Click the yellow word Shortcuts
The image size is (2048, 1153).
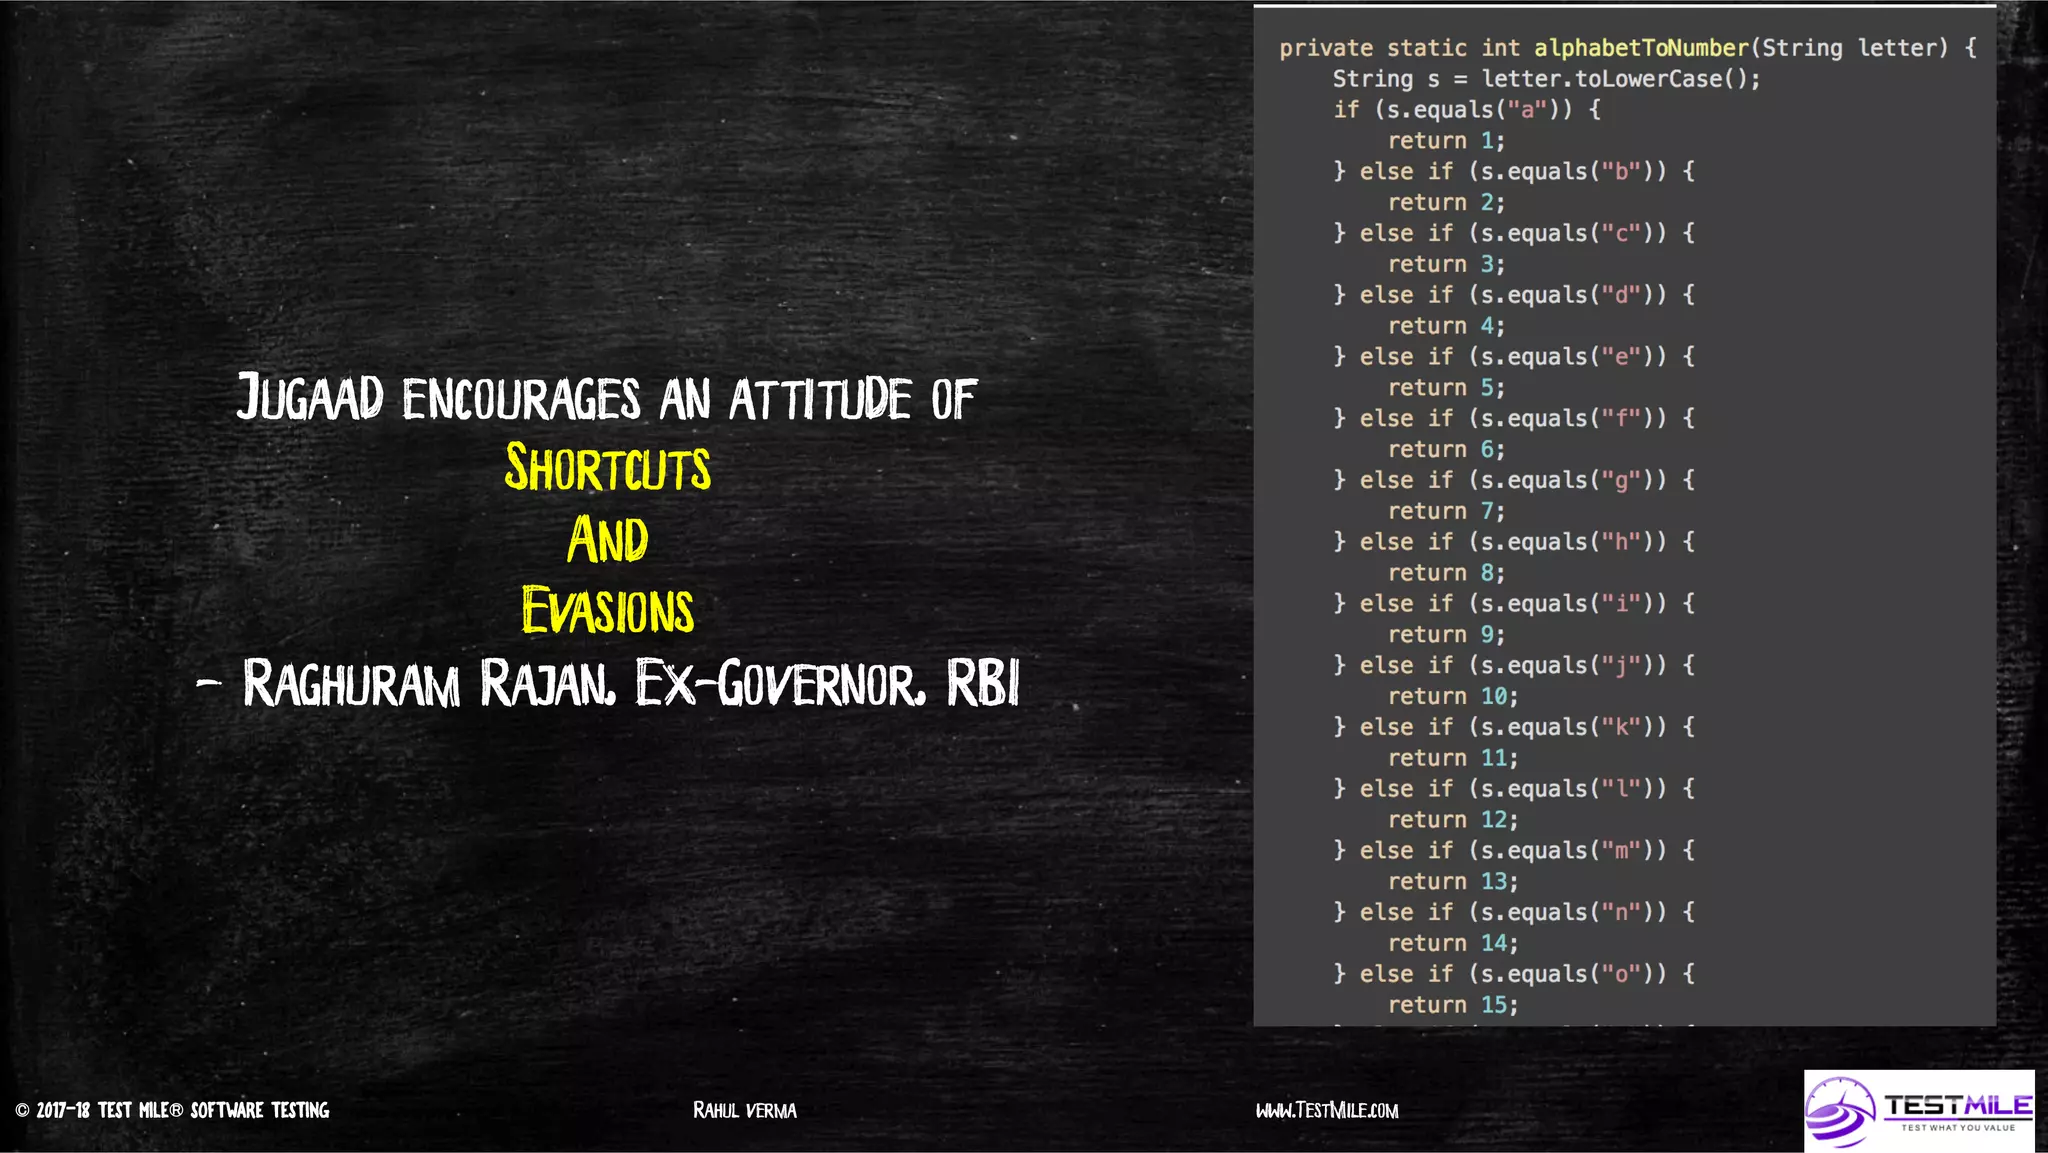[x=608, y=468]
